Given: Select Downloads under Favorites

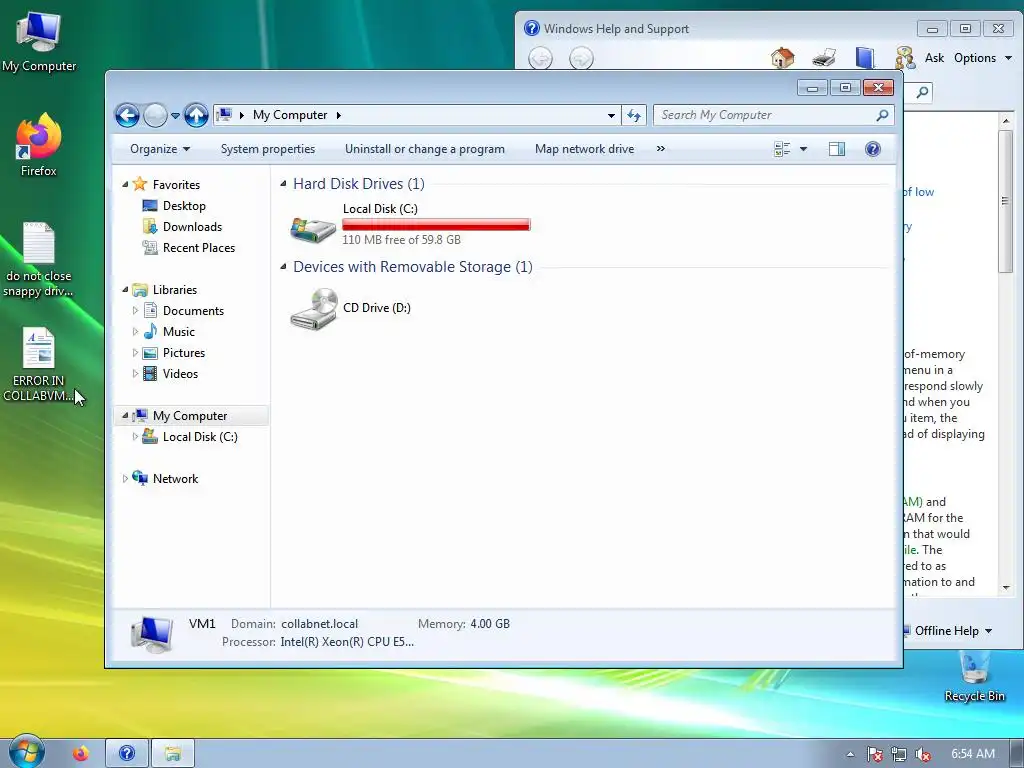Looking at the screenshot, I should pyautogui.click(x=192, y=227).
